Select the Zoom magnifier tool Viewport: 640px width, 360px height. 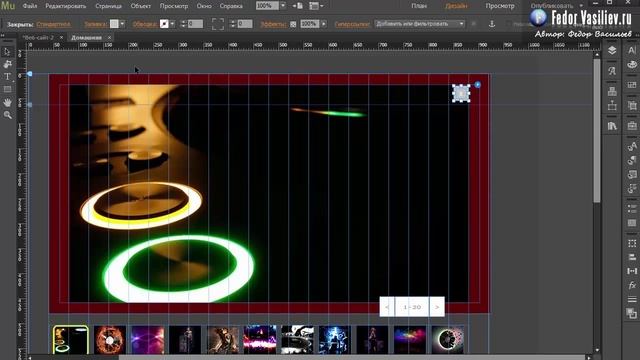[x=7, y=115]
